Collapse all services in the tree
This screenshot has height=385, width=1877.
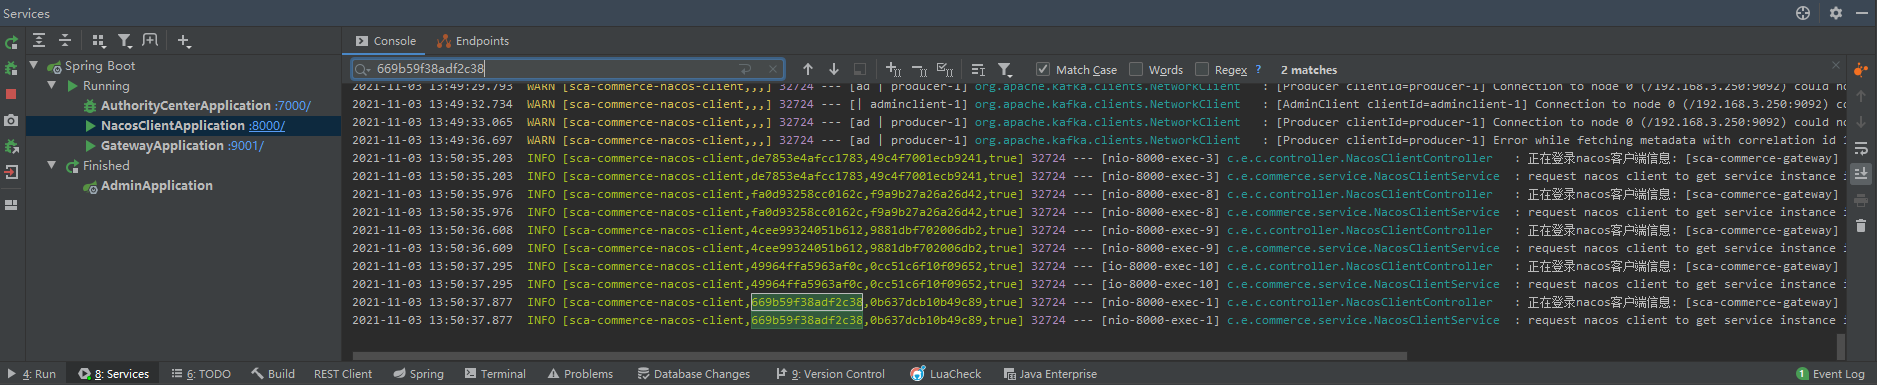[65, 41]
